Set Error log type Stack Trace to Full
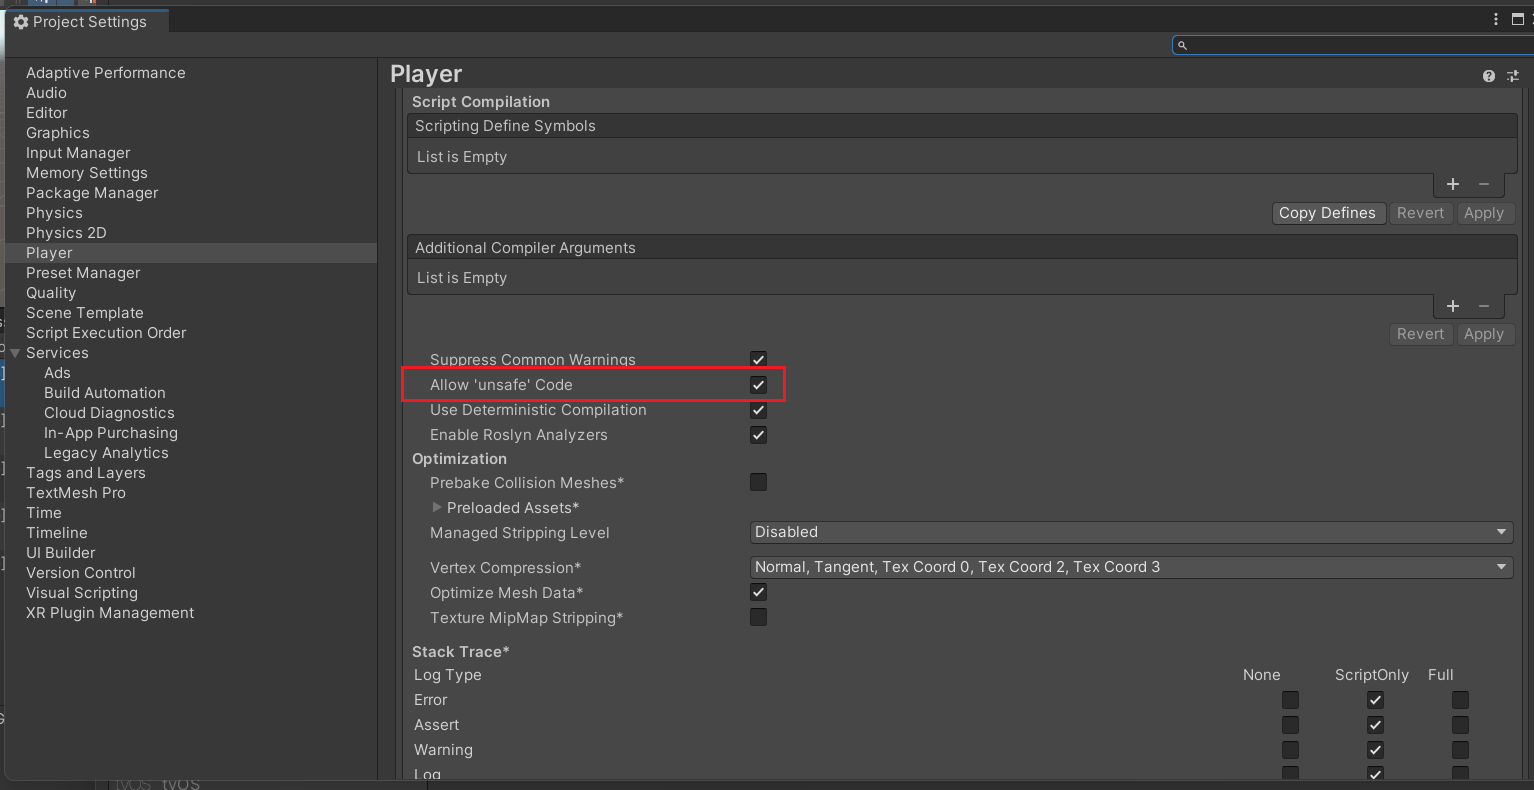 click(x=1459, y=699)
